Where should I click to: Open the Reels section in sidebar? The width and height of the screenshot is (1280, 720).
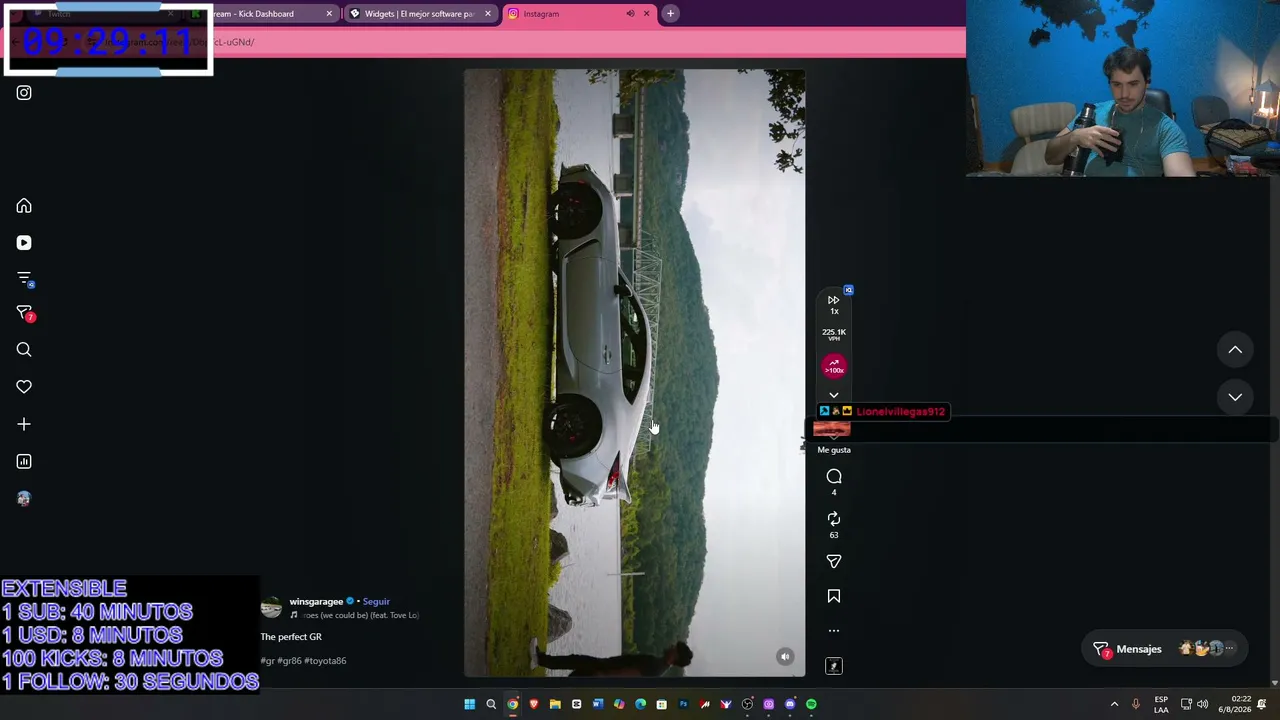point(24,243)
